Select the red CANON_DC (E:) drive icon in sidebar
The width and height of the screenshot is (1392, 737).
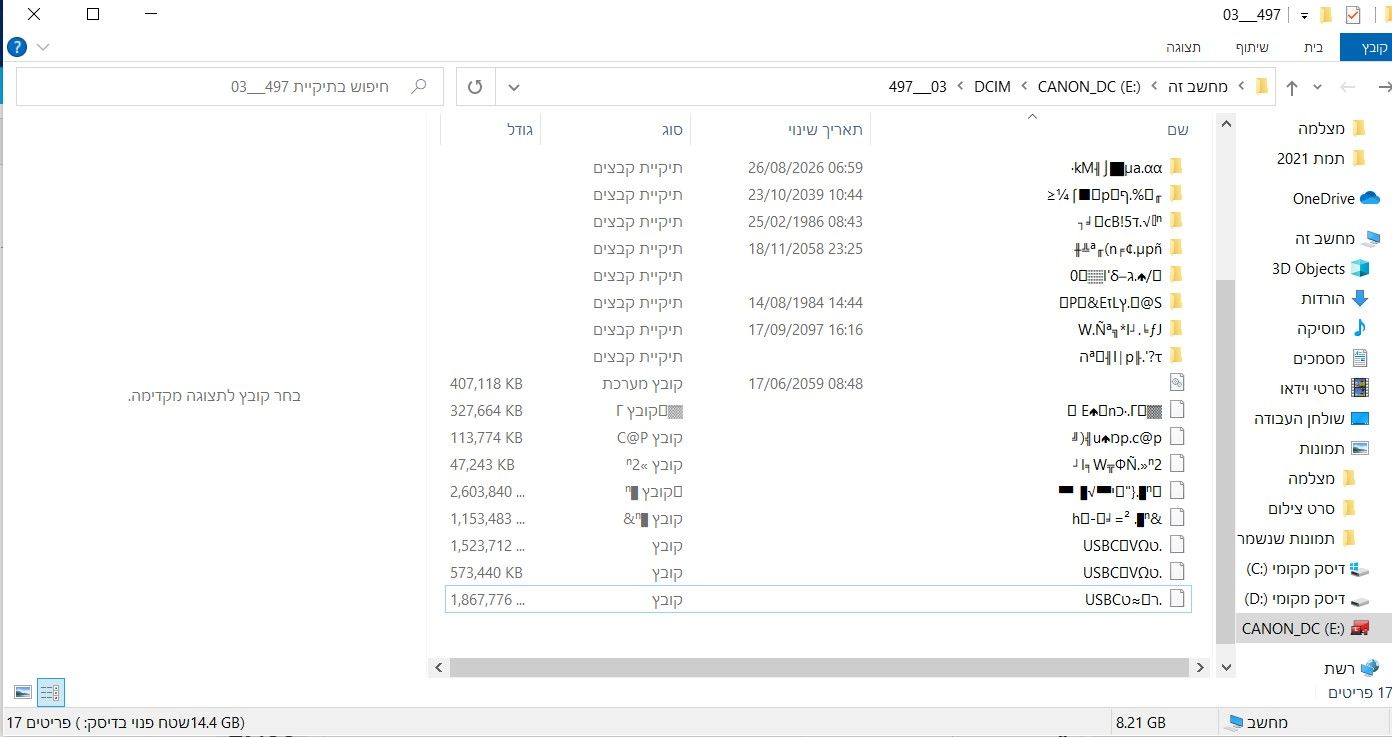tap(1360, 628)
